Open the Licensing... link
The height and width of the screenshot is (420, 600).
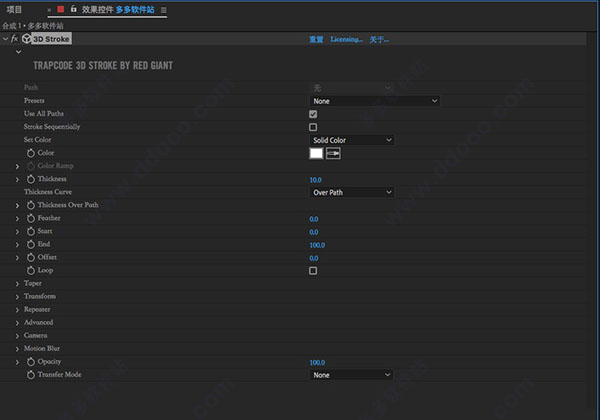coord(346,39)
